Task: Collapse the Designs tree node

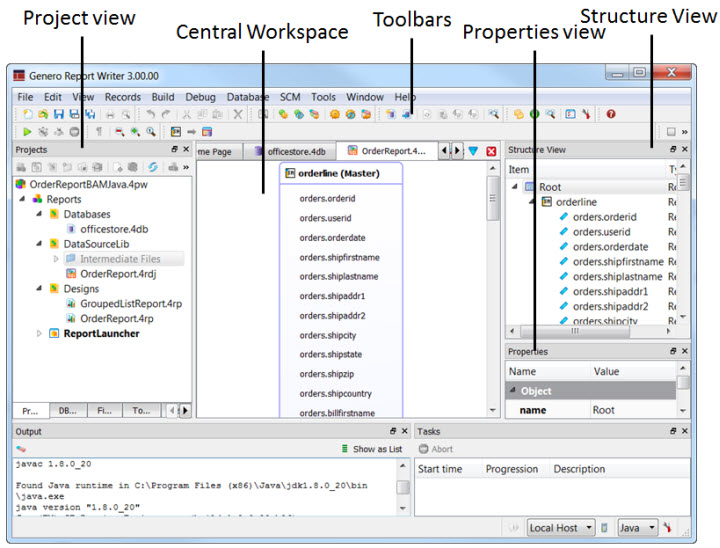Action: [x=39, y=288]
